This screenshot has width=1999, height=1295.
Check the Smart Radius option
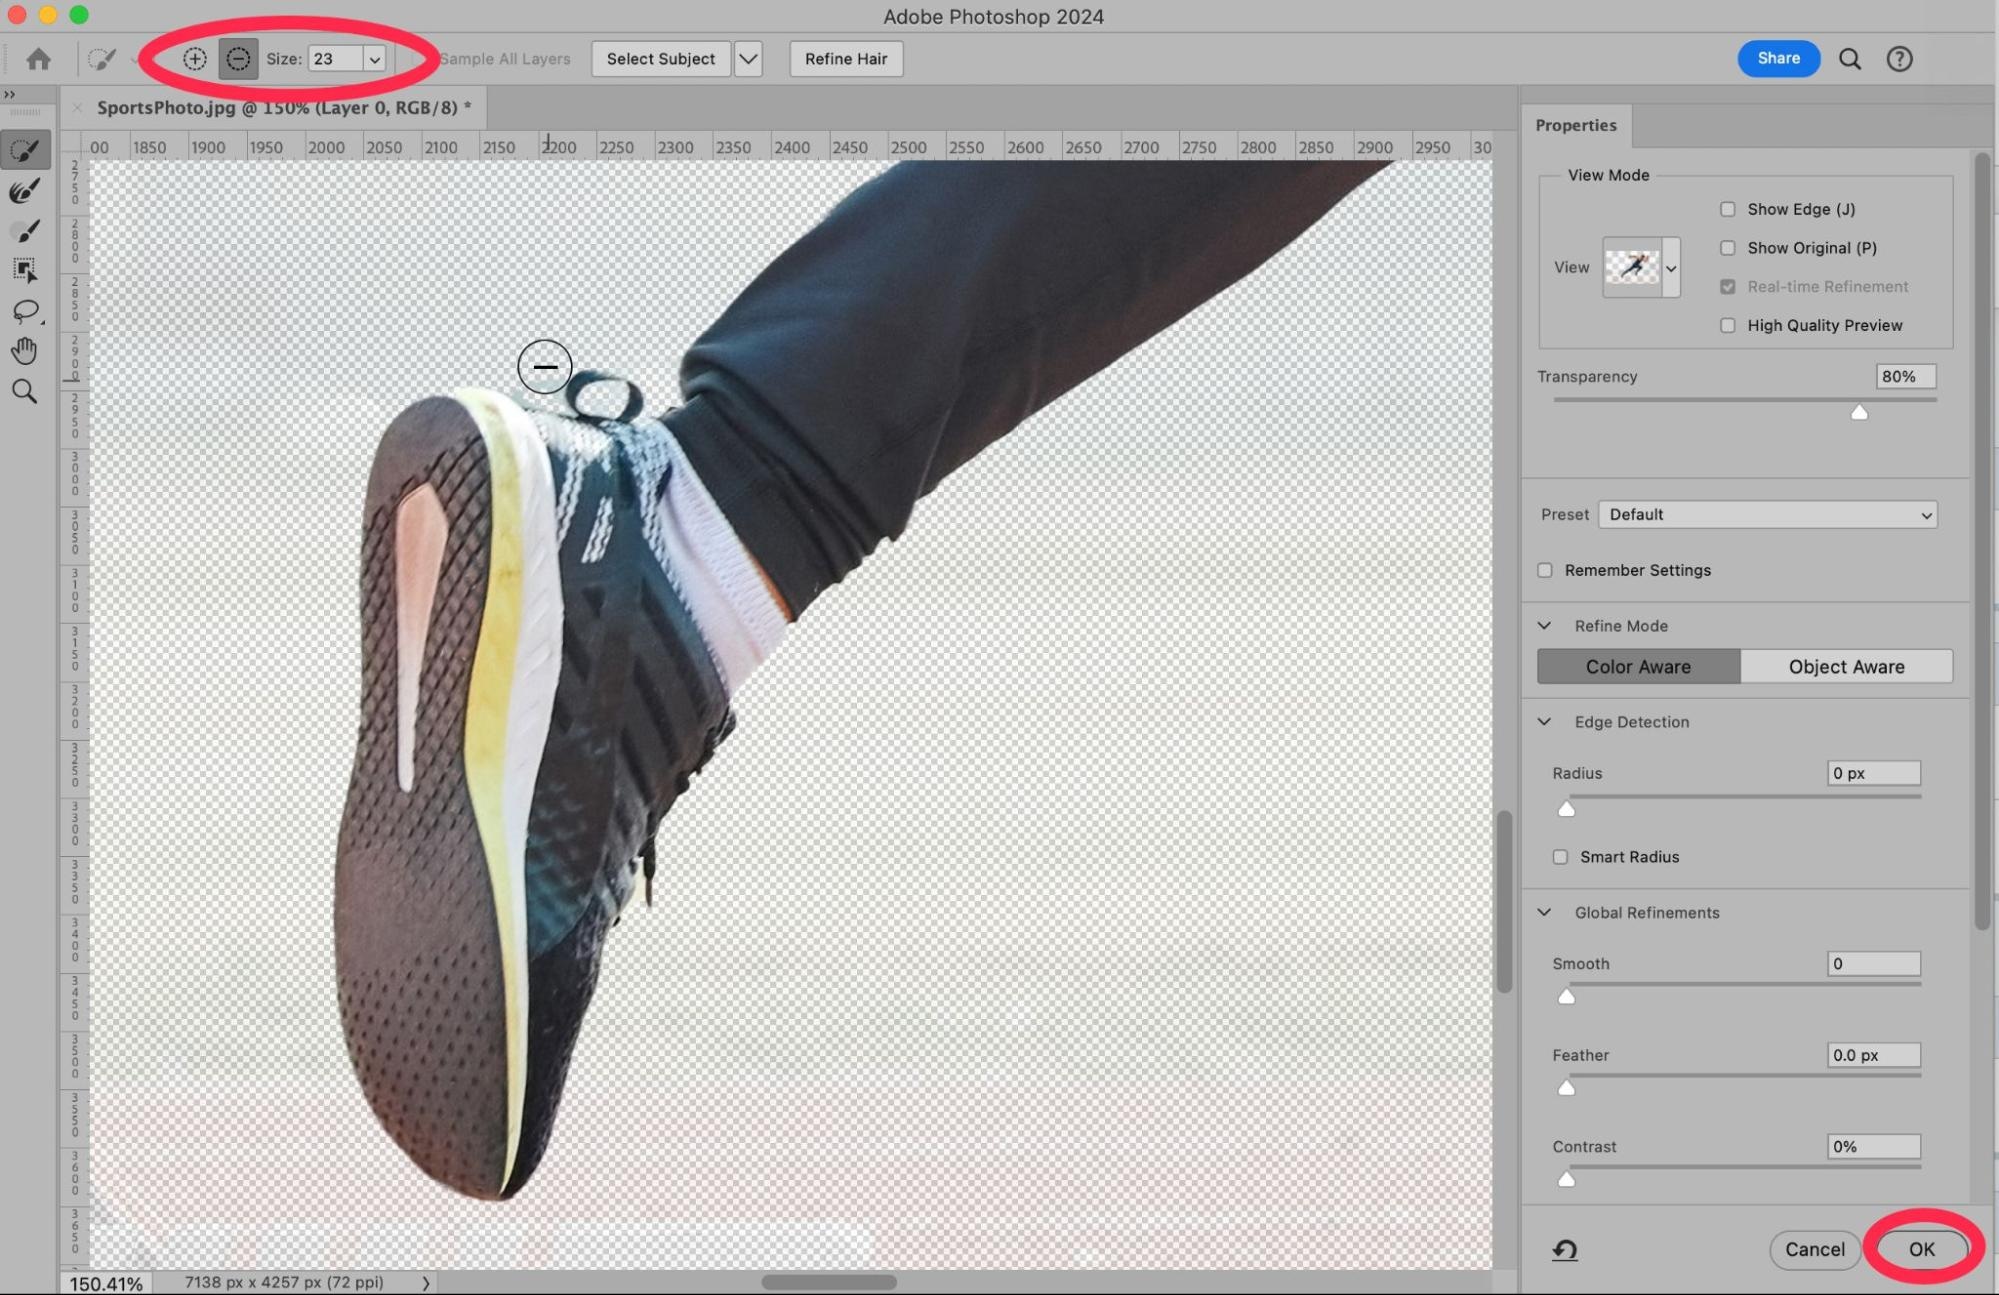[1560, 857]
